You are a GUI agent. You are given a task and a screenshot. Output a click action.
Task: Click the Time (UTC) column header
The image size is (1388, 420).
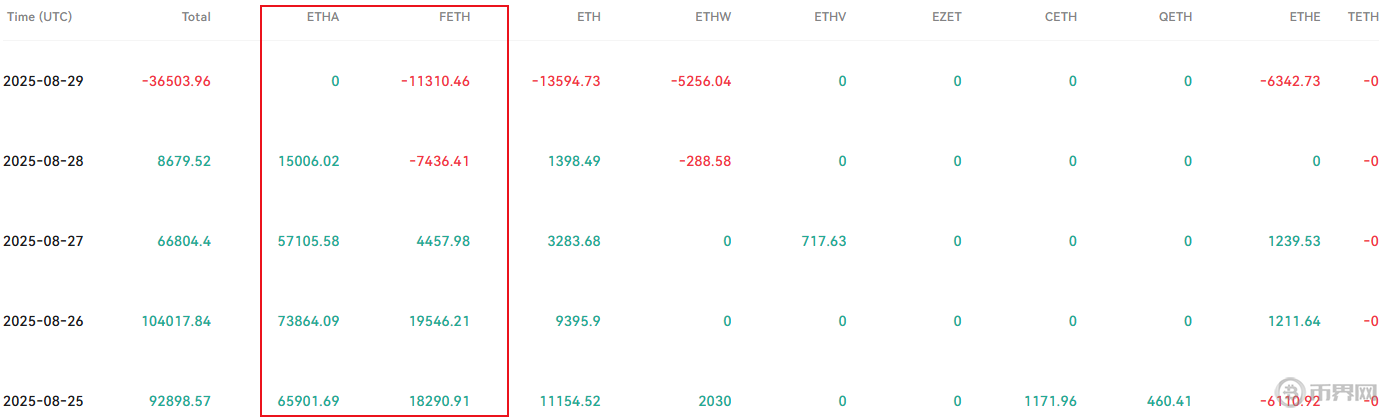tap(38, 17)
